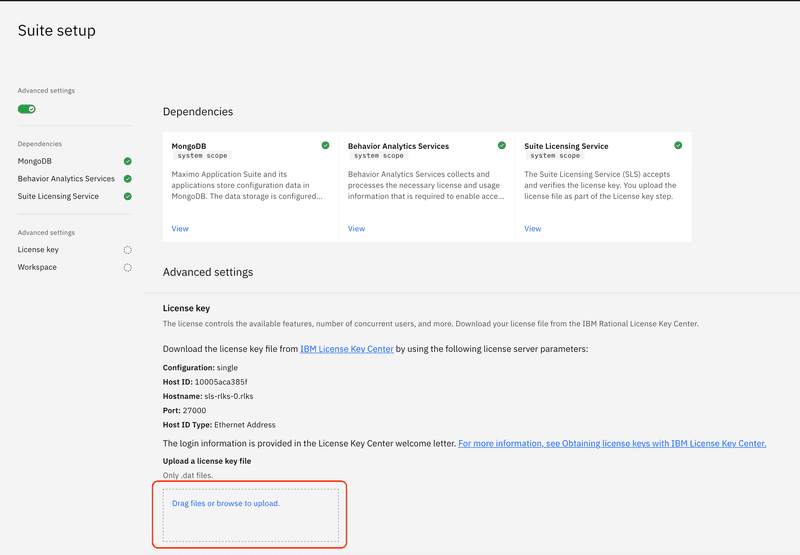Click the Suite Licensing Service card title

[566, 146]
